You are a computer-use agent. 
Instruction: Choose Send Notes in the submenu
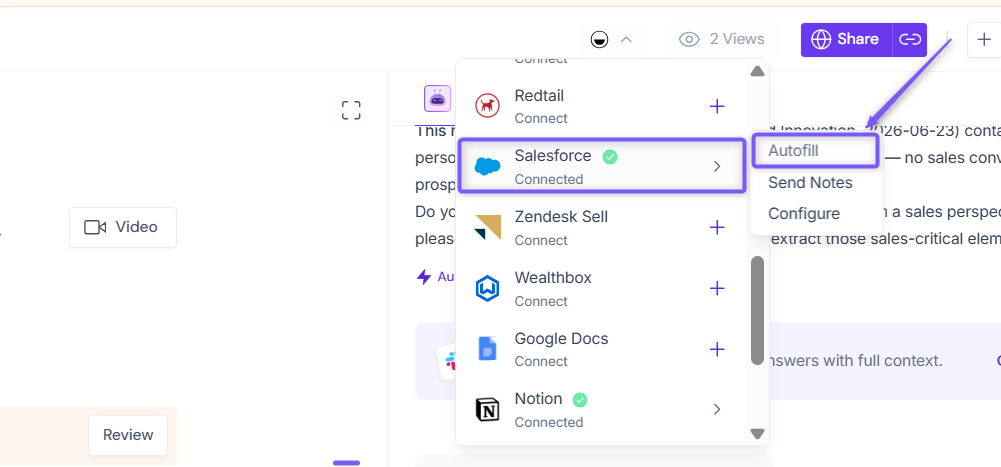(810, 182)
